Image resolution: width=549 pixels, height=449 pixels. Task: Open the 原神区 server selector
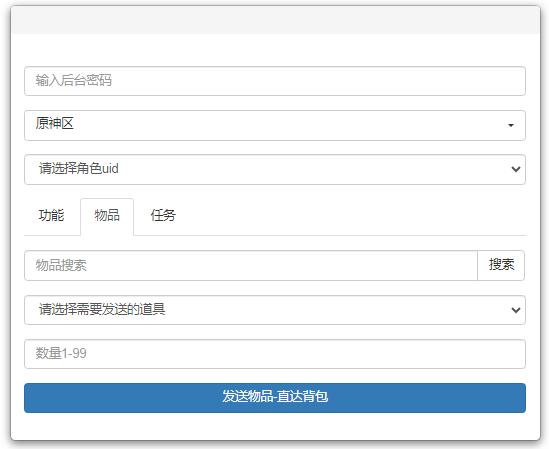[x=275, y=125]
